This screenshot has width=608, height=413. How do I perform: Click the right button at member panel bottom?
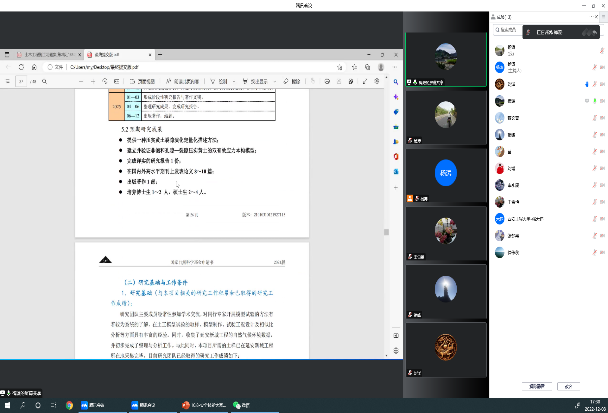coord(568,384)
